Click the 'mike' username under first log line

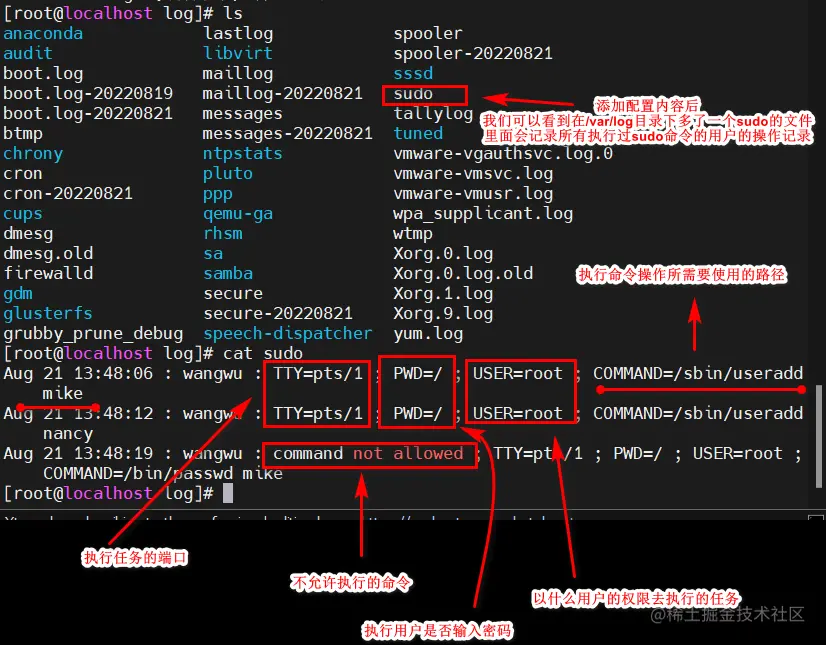point(63,394)
